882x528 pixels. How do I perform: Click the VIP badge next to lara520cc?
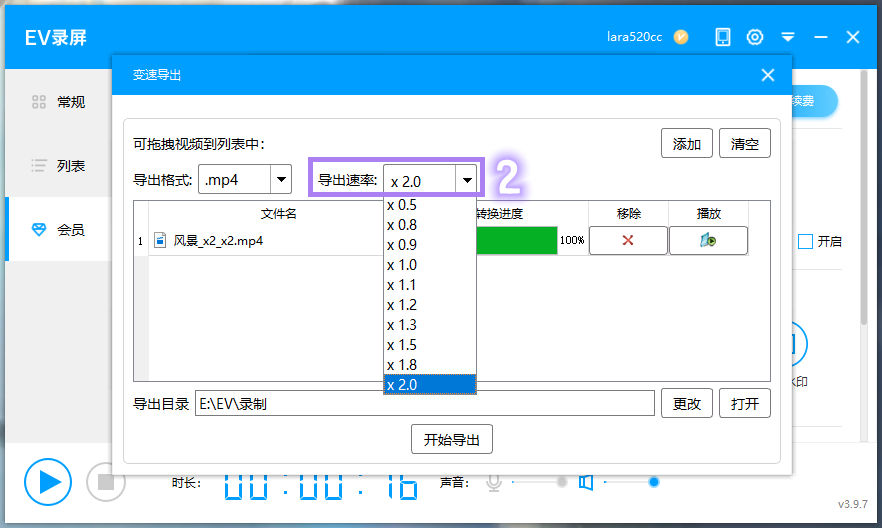[681, 37]
